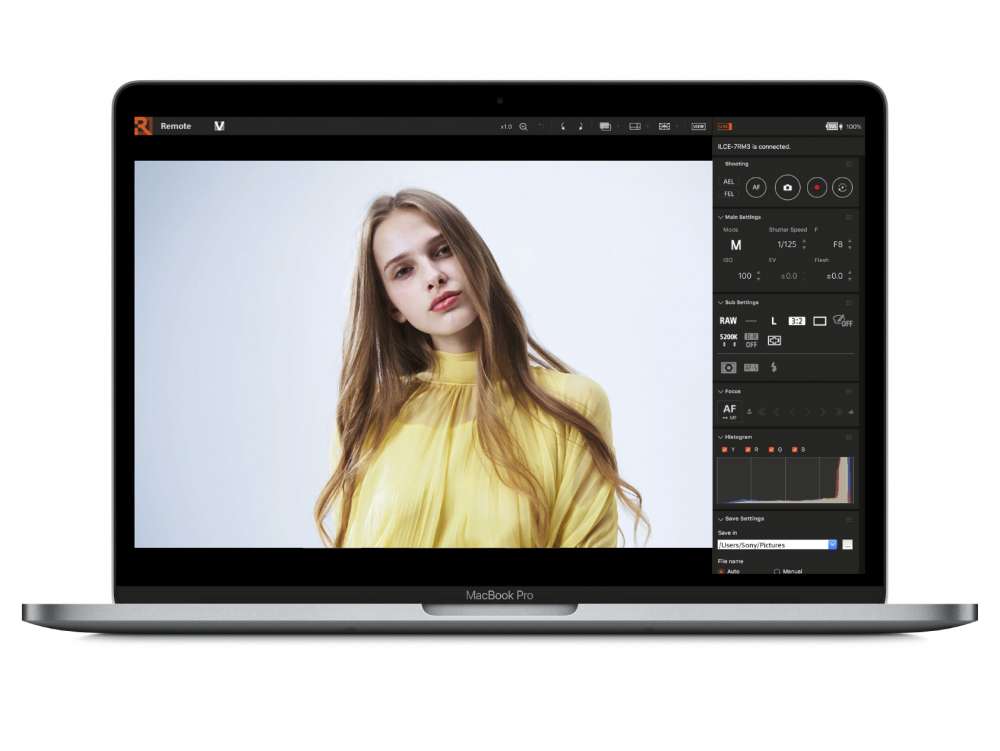
Task: Click the browse folder ellipsis button
Action: (848, 545)
